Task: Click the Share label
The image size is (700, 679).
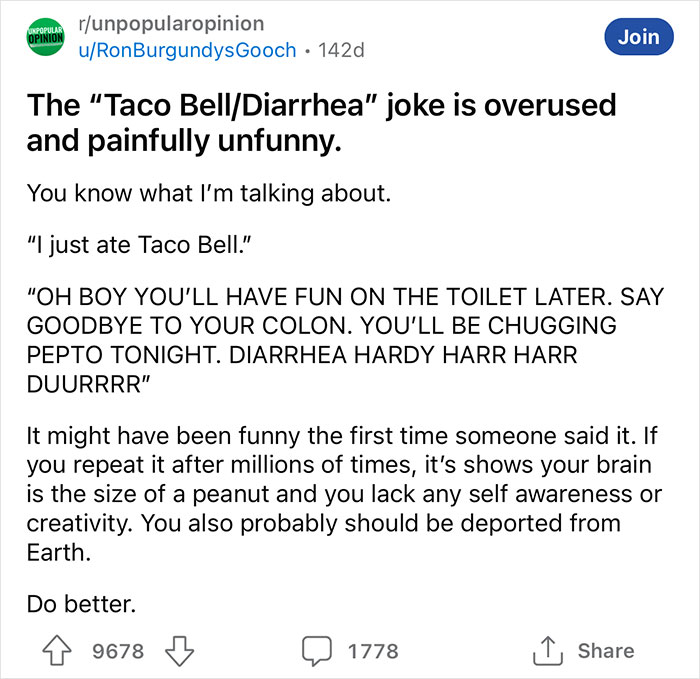Action: [x=606, y=651]
